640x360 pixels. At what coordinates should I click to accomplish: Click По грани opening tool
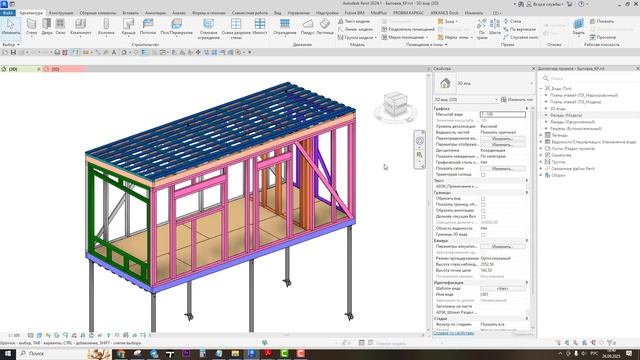click(482, 29)
